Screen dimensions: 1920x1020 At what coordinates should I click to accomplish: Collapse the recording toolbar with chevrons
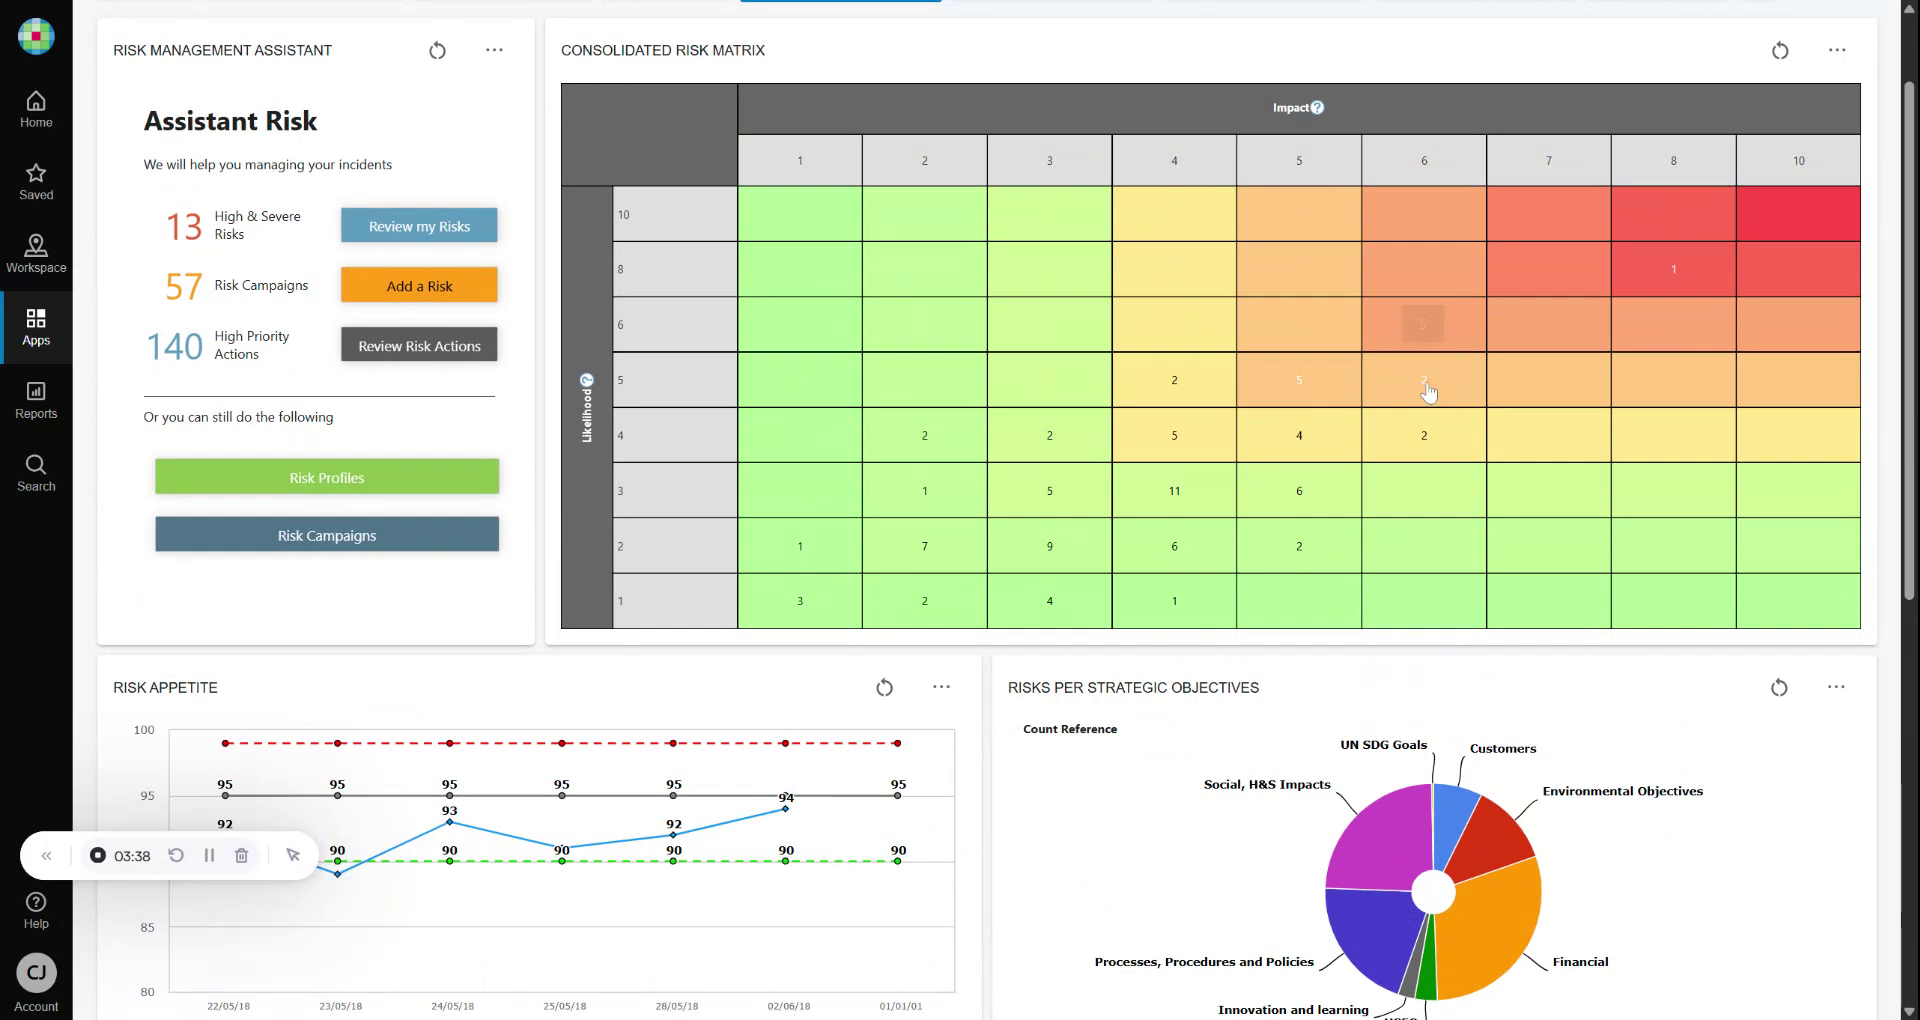pos(46,856)
